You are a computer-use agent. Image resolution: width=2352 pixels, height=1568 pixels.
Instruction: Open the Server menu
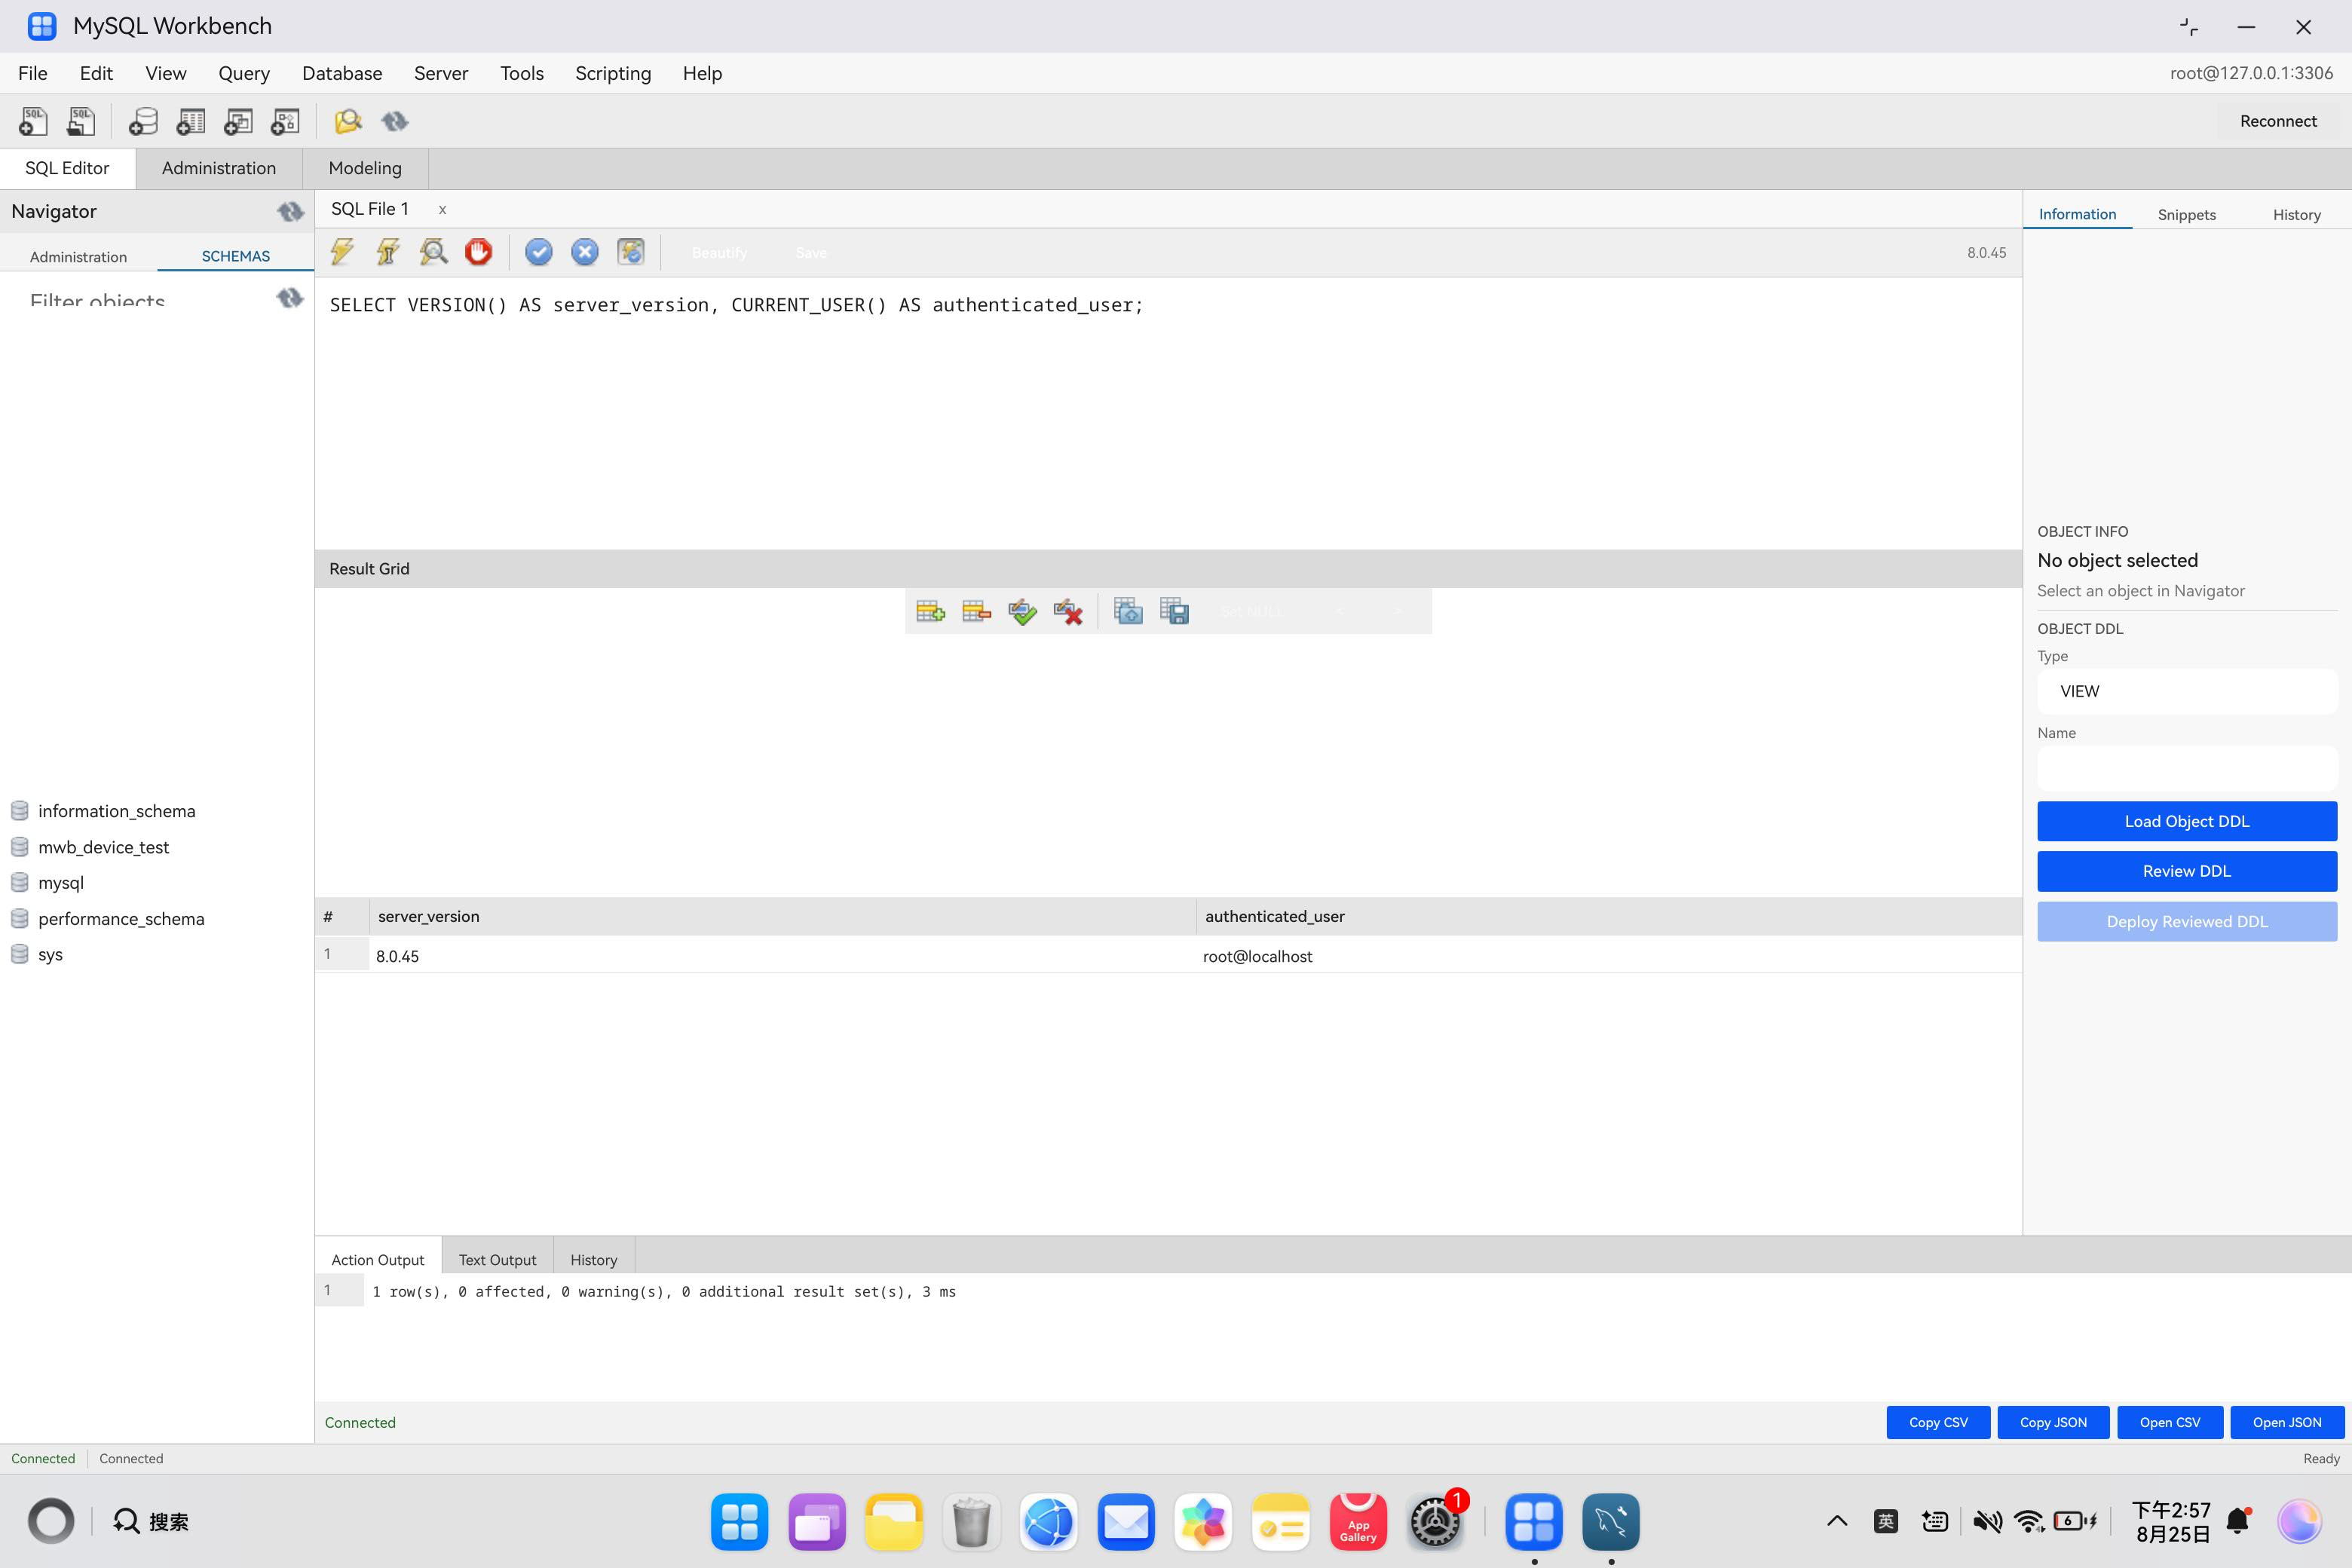(x=441, y=73)
